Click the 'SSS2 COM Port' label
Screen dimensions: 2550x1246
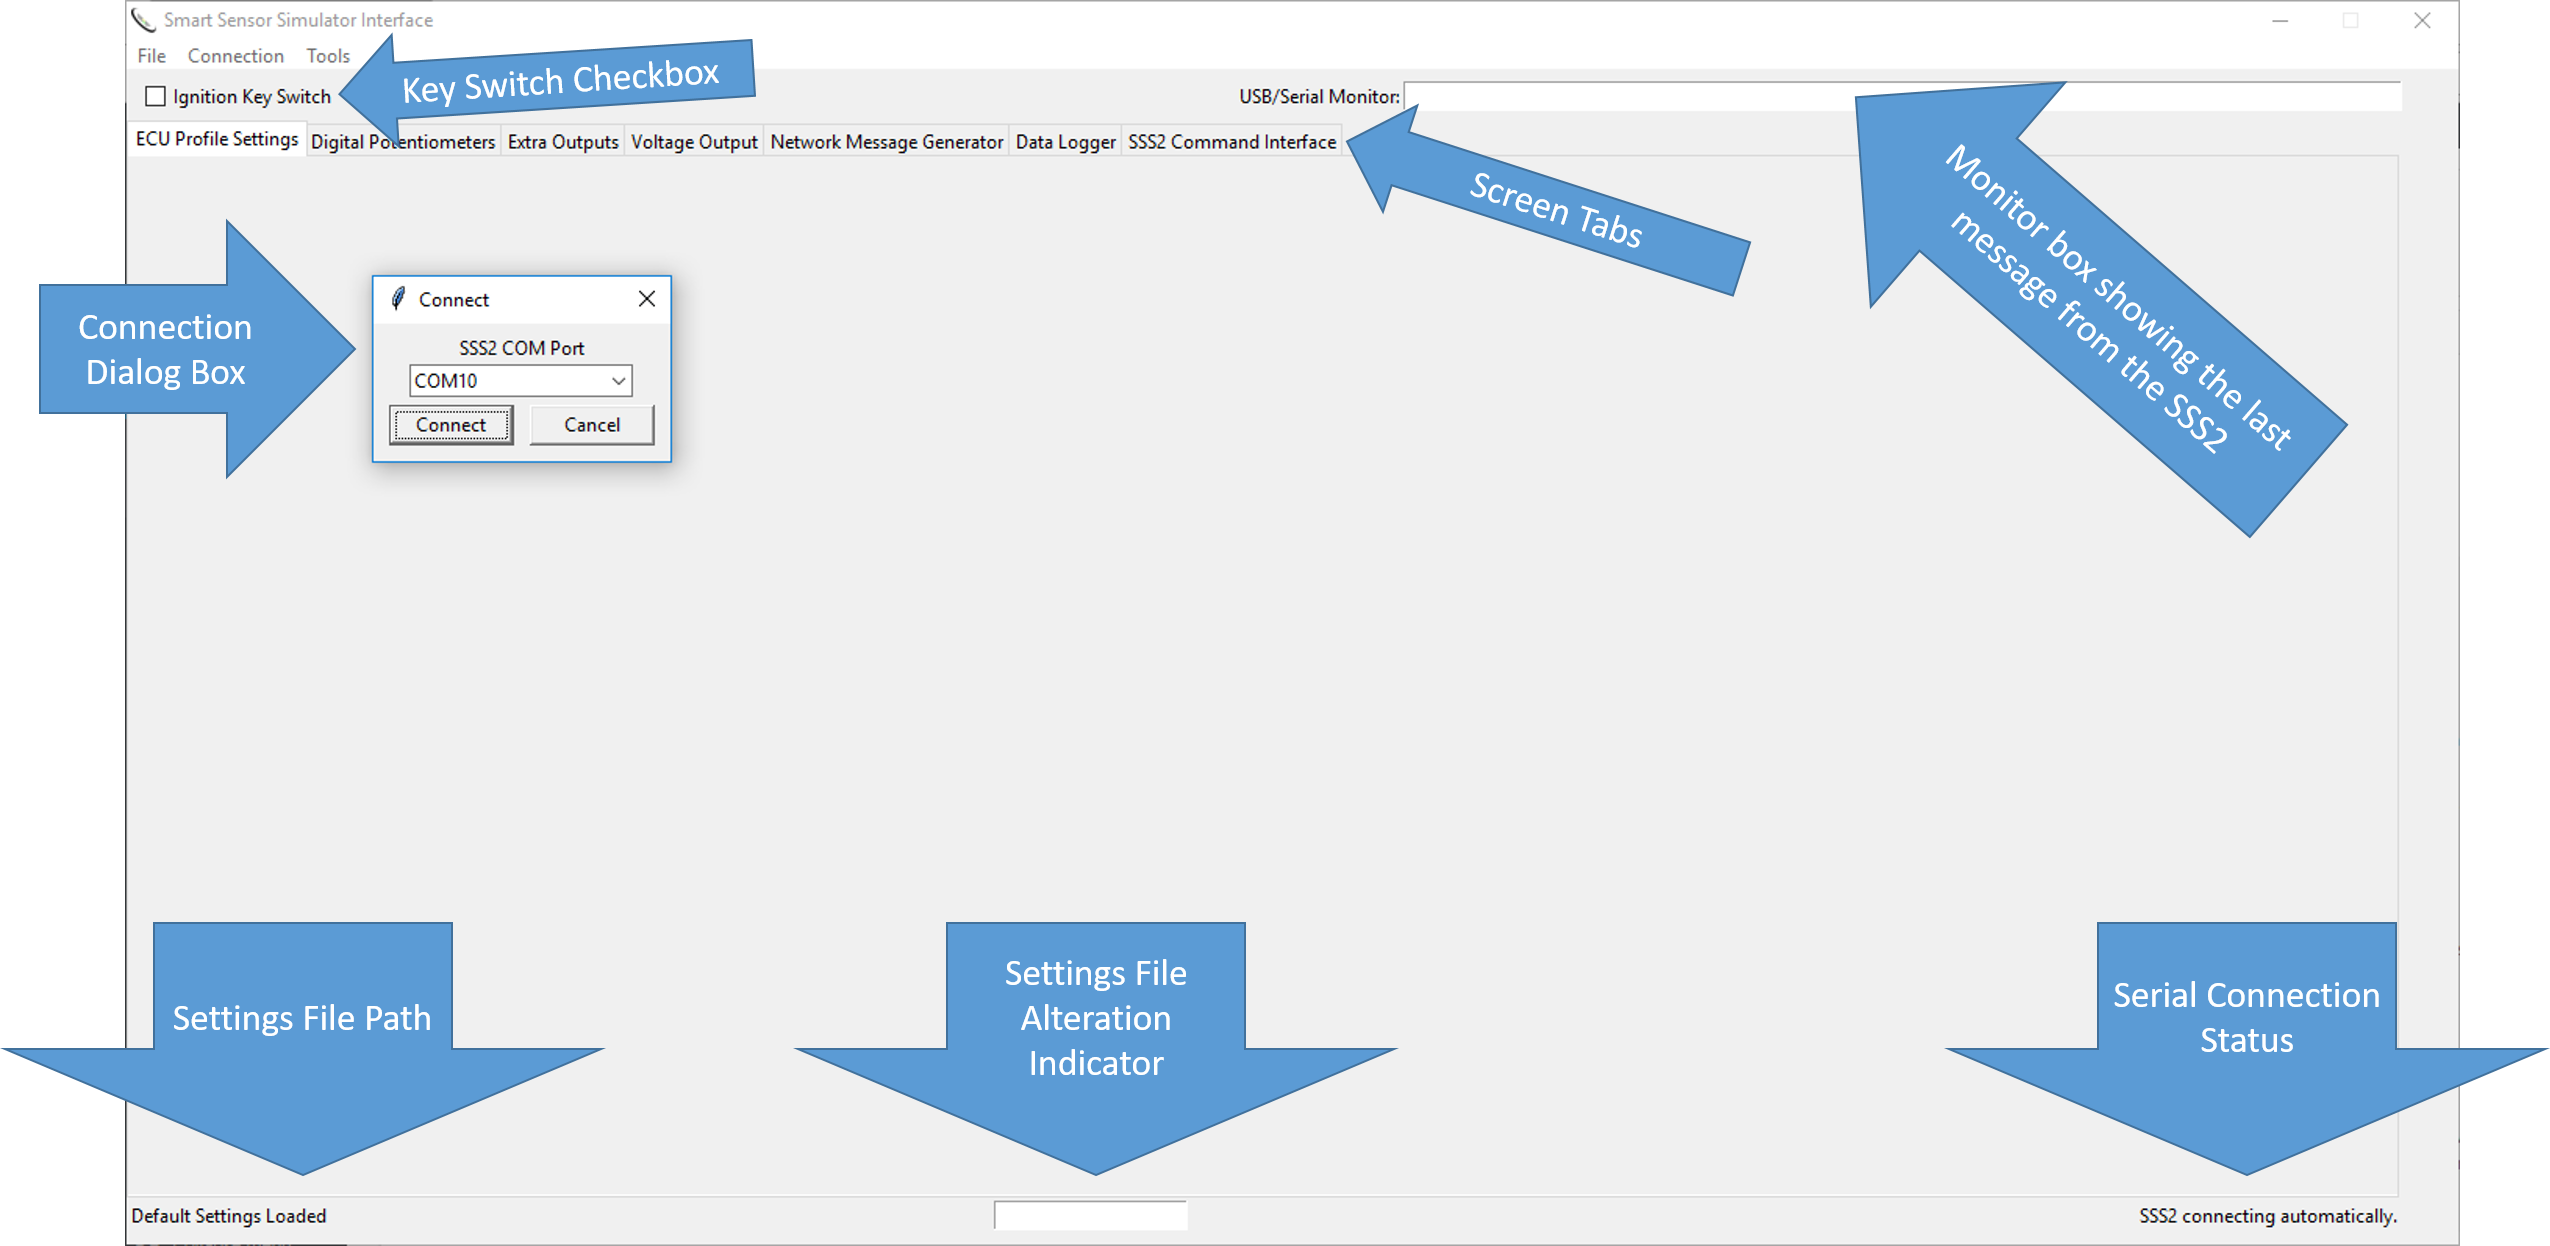(x=521, y=348)
